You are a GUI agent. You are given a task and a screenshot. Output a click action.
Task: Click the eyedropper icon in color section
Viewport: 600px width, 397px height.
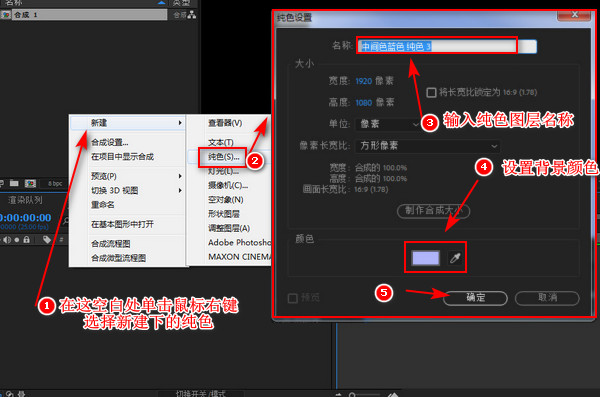(455, 258)
